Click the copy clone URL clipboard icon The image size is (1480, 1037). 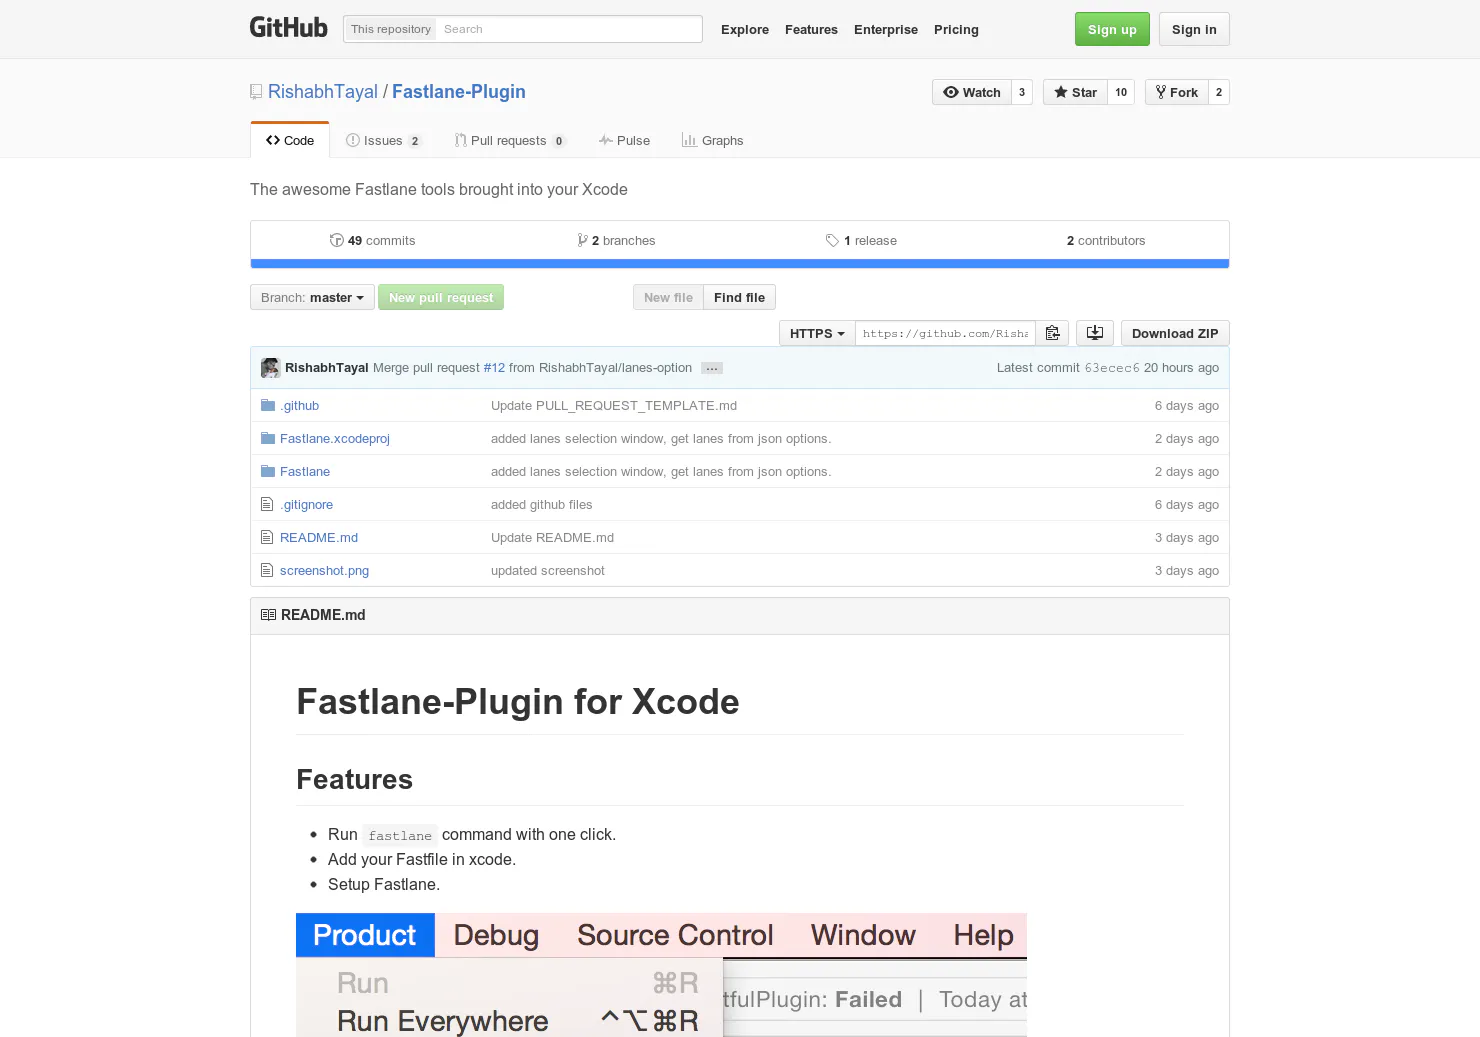pos(1052,333)
